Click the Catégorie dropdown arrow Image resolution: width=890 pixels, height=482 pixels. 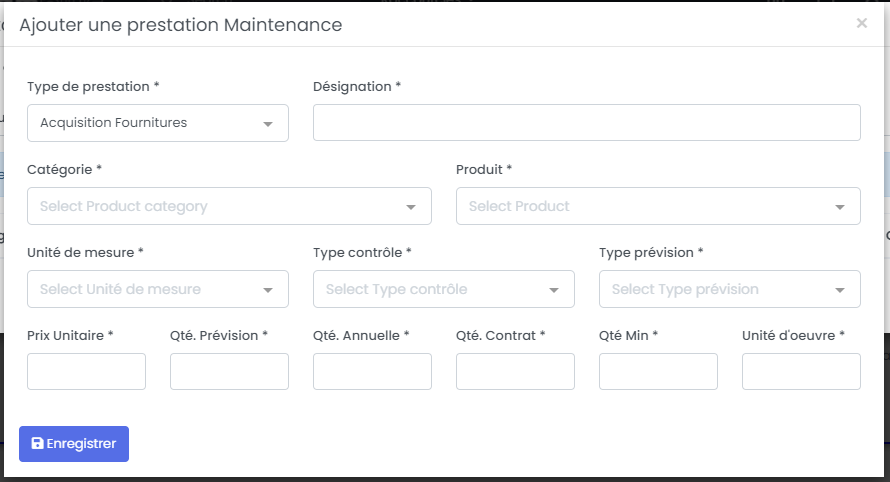[411, 207]
